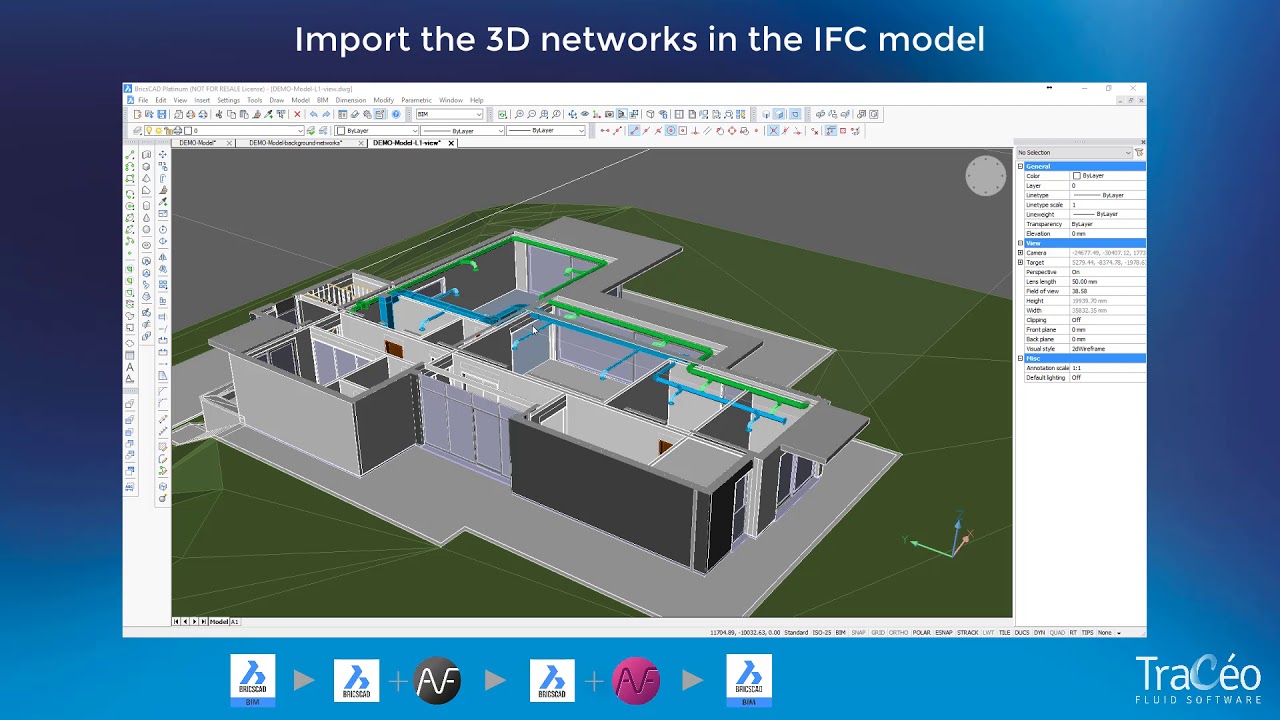Open the BIM workspace dropdown
Viewport: 1280px width, 720px height.
coord(449,114)
